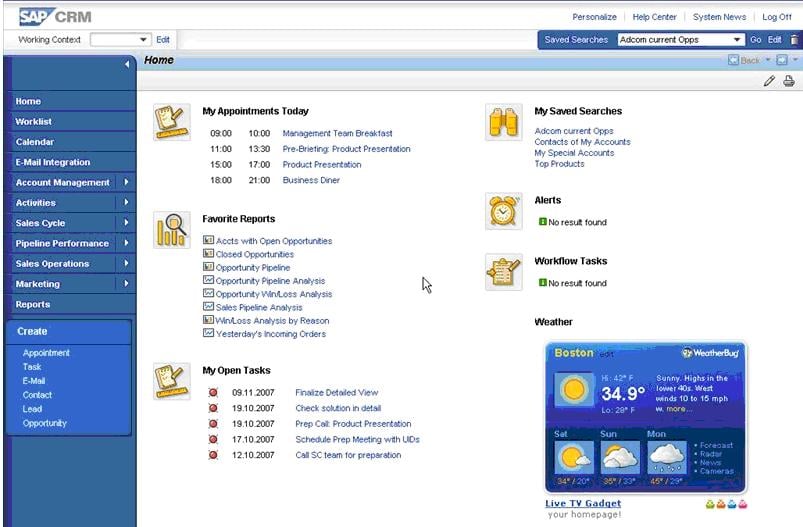The width and height of the screenshot is (803, 527).
Task: Click the Boston weather widget
Action: tap(645, 417)
